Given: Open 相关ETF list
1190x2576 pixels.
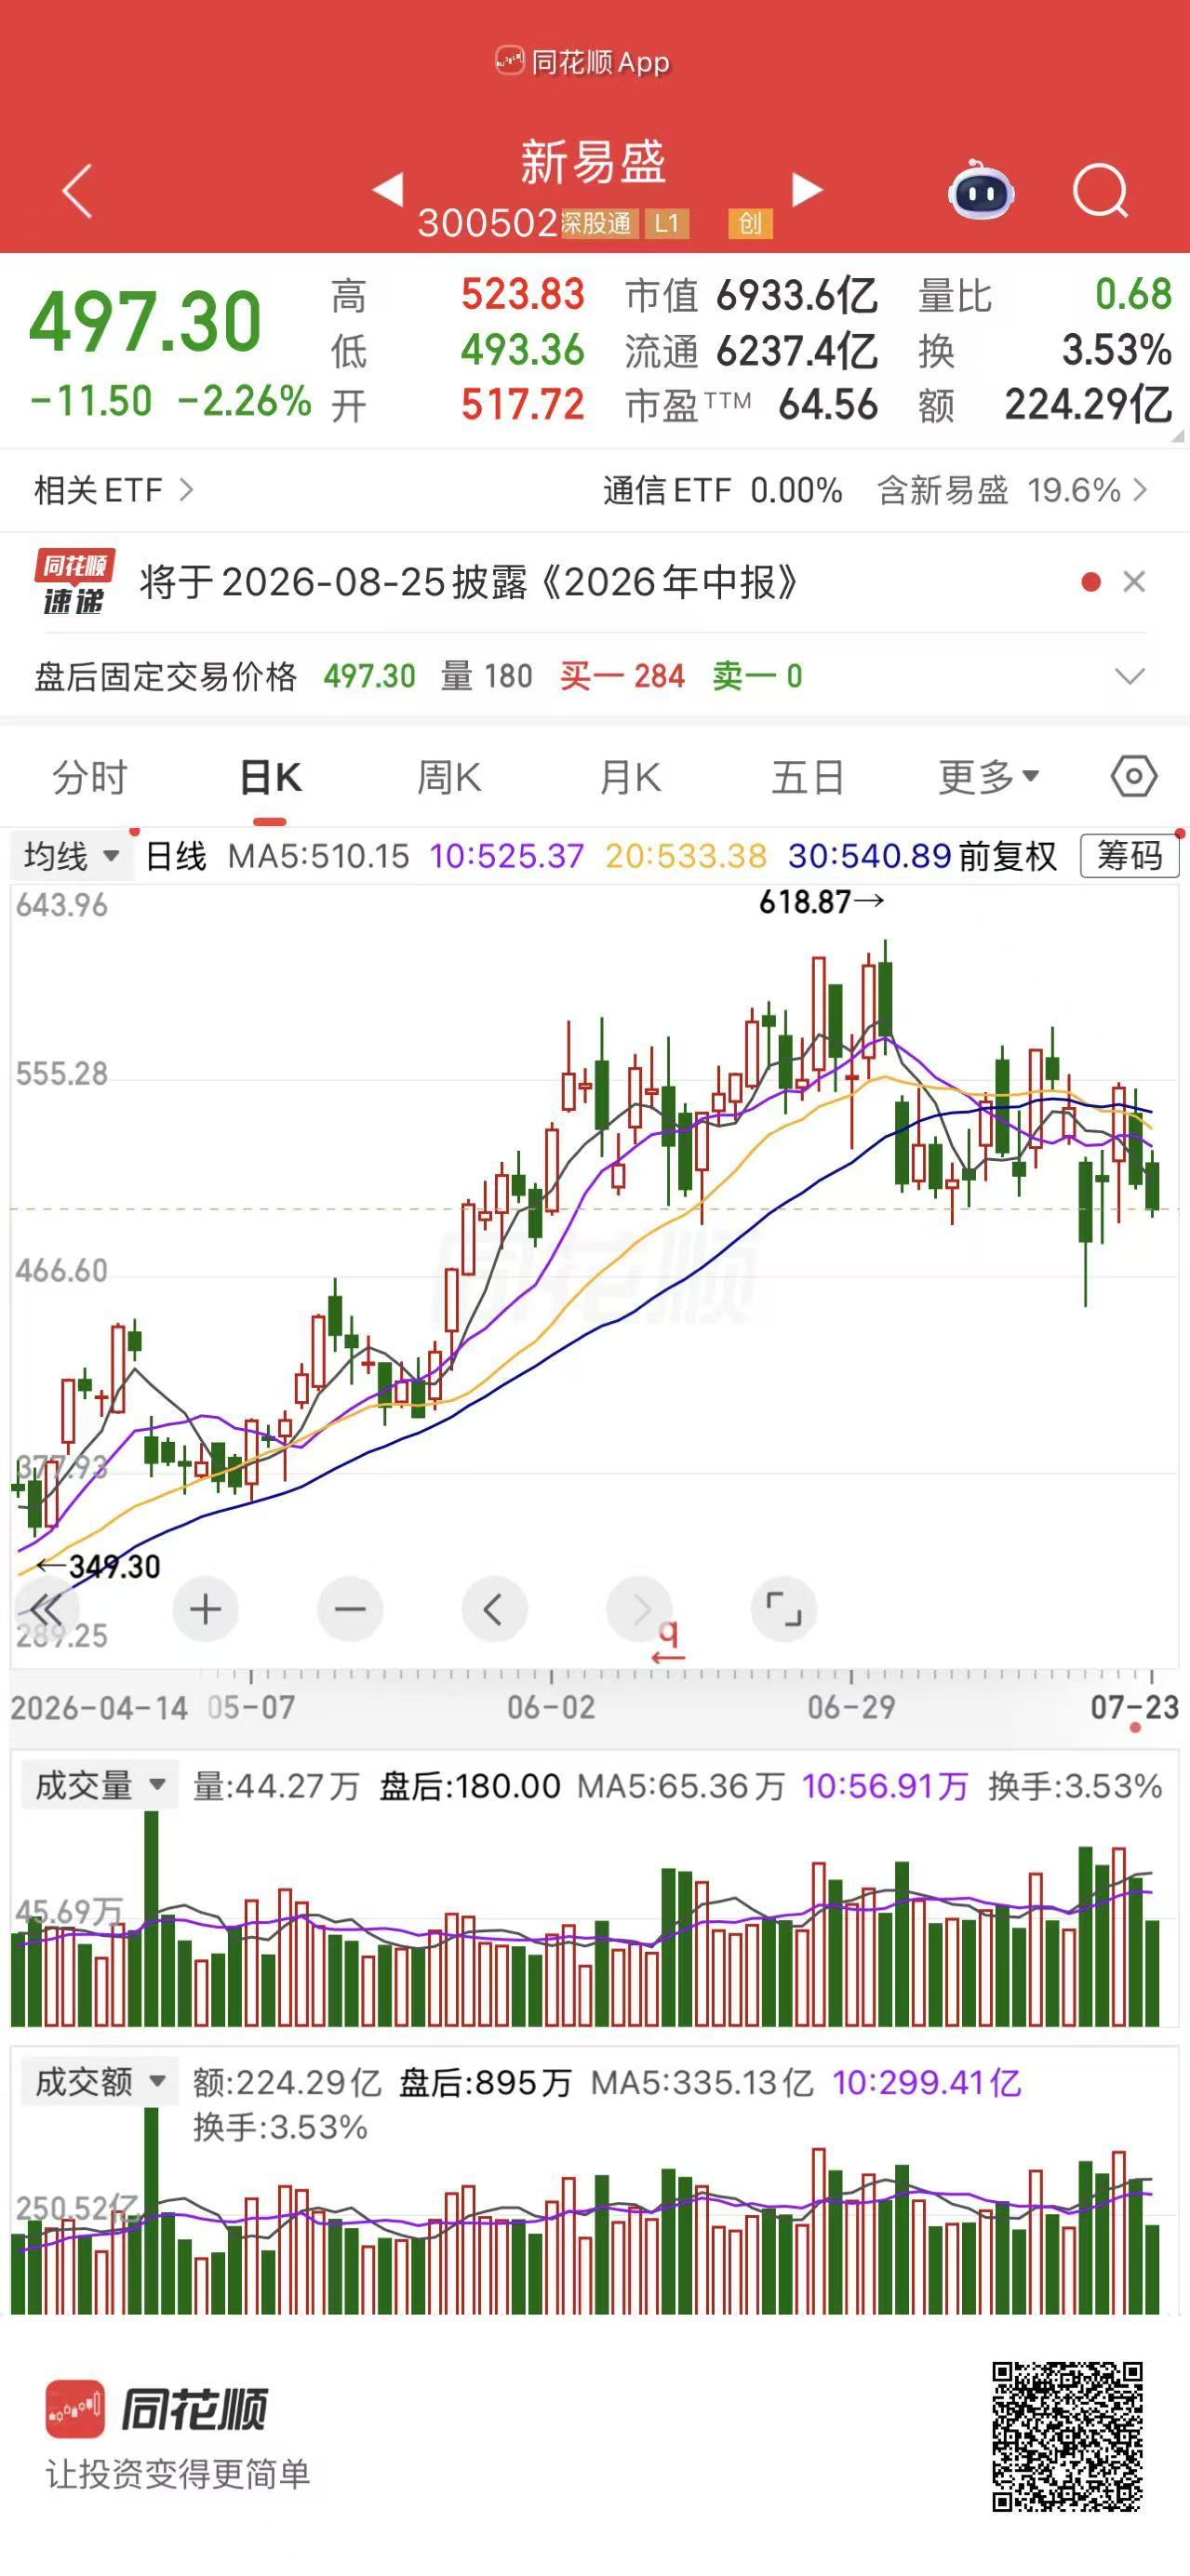Looking at the screenshot, I should [113, 490].
